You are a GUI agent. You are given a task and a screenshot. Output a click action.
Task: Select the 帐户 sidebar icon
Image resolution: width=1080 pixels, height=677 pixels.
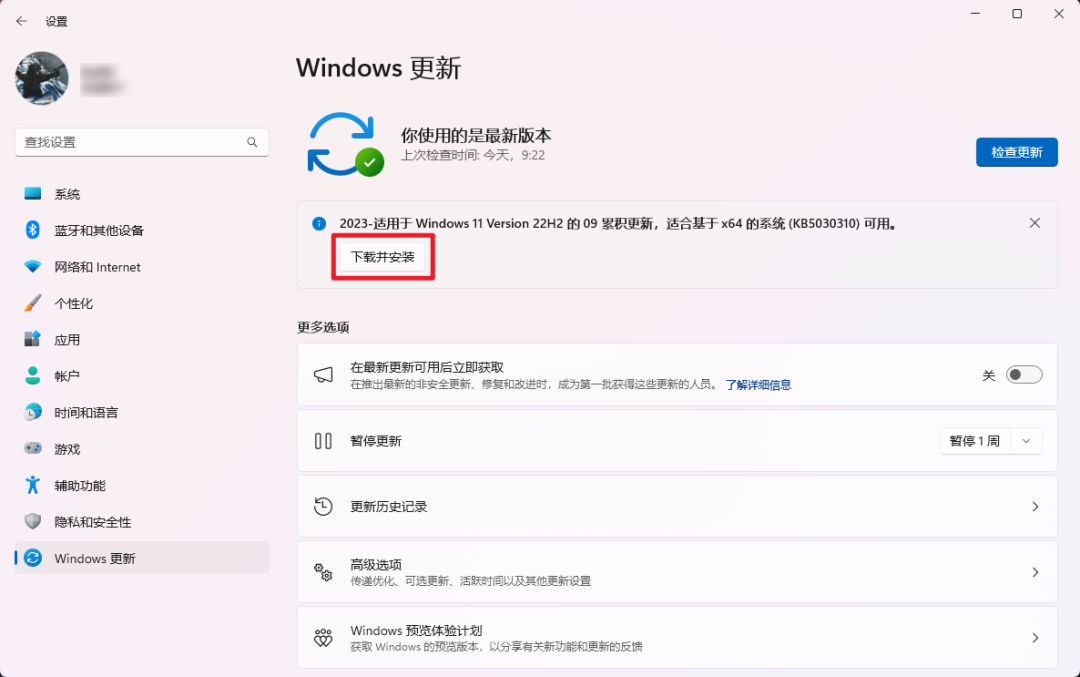click(31, 375)
